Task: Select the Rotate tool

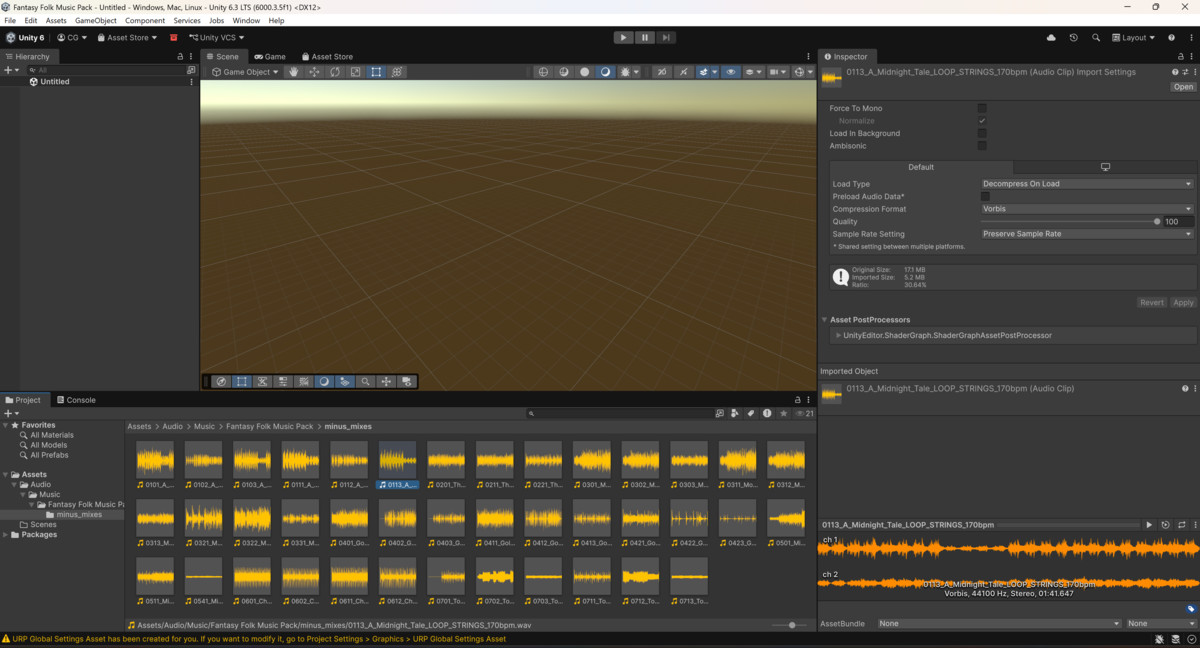Action: click(335, 72)
